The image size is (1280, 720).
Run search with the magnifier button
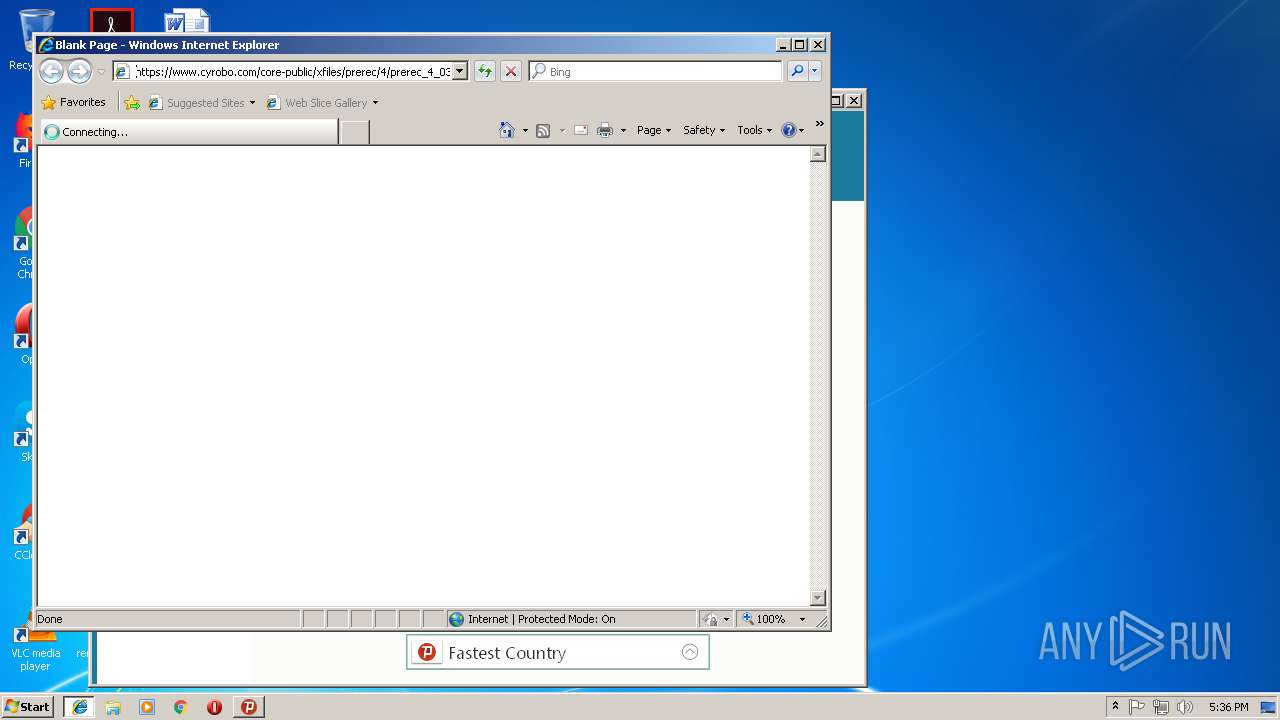pyautogui.click(x=797, y=71)
